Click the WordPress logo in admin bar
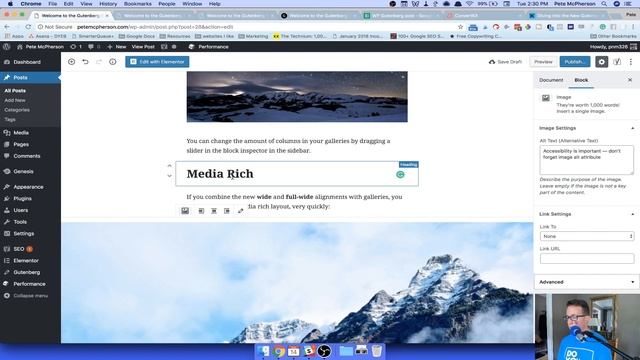The width and height of the screenshot is (640, 360). pos(6,47)
